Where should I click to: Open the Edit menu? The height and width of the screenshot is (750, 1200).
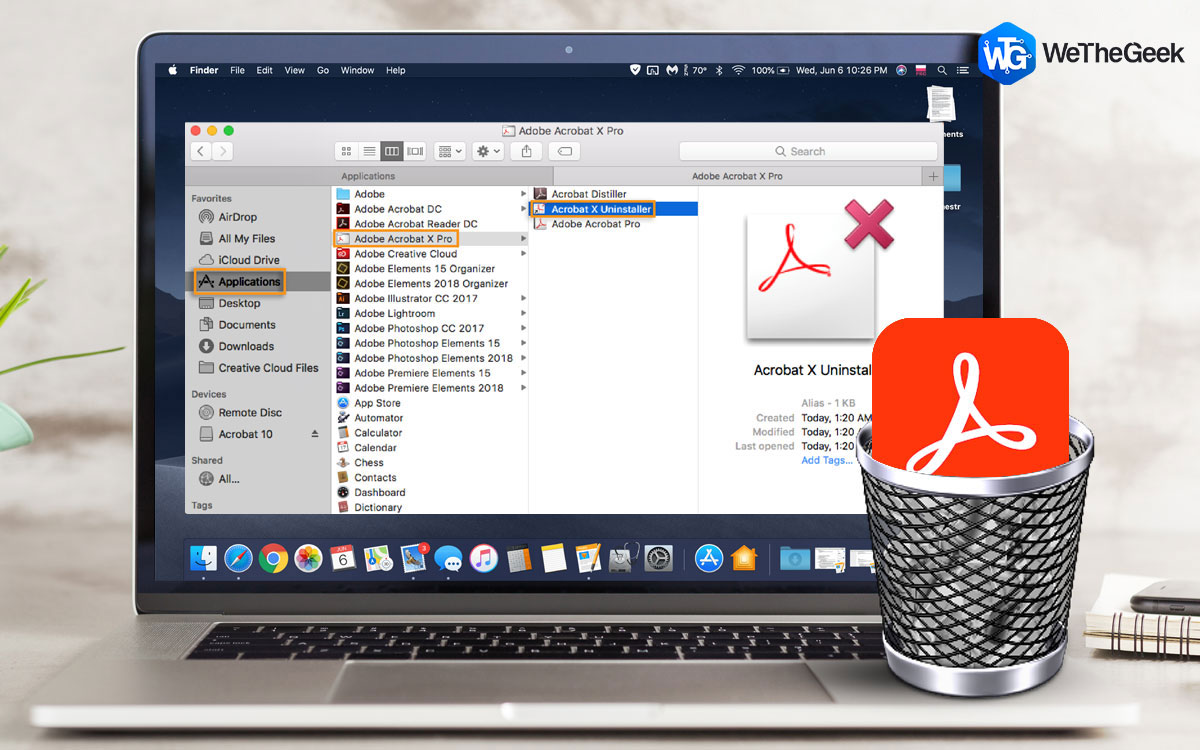(x=264, y=70)
